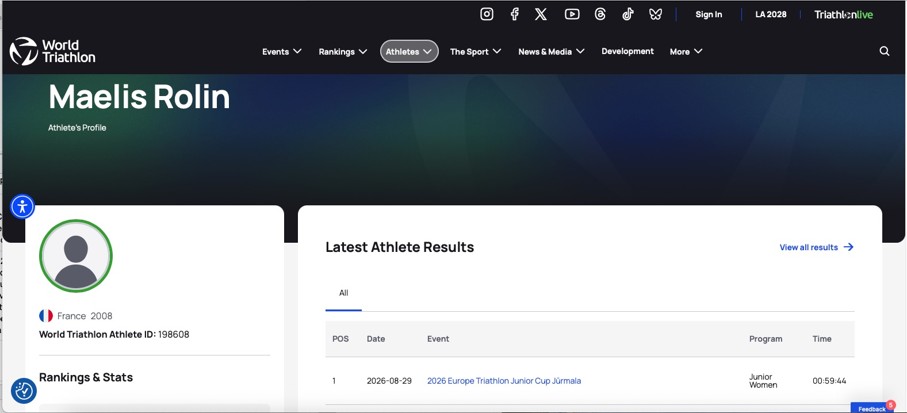Open the Facebook social icon

(x=514, y=14)
